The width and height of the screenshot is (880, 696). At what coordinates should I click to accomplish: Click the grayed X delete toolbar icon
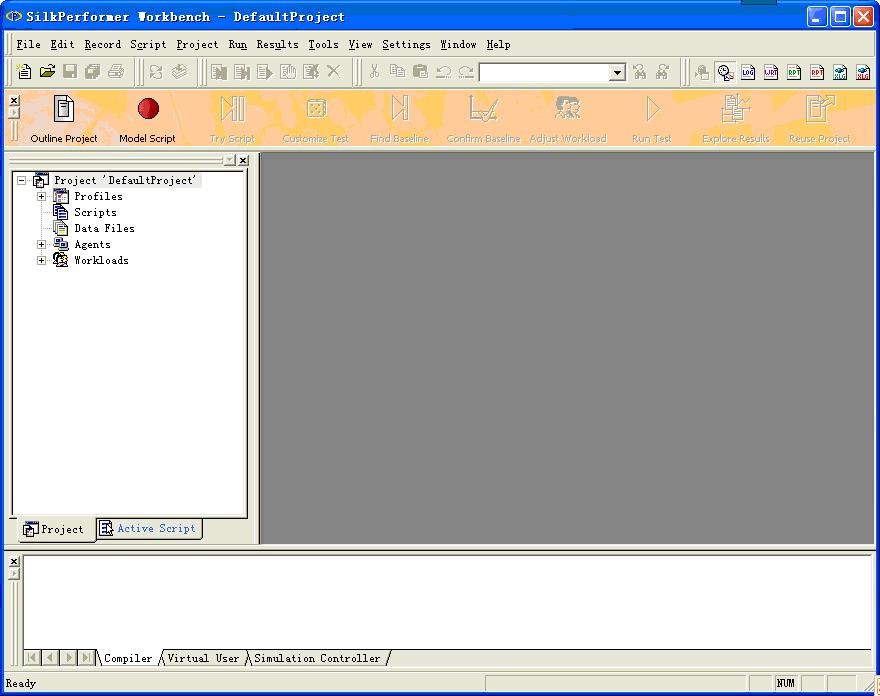pyautogui.click(x=334, y=72)
